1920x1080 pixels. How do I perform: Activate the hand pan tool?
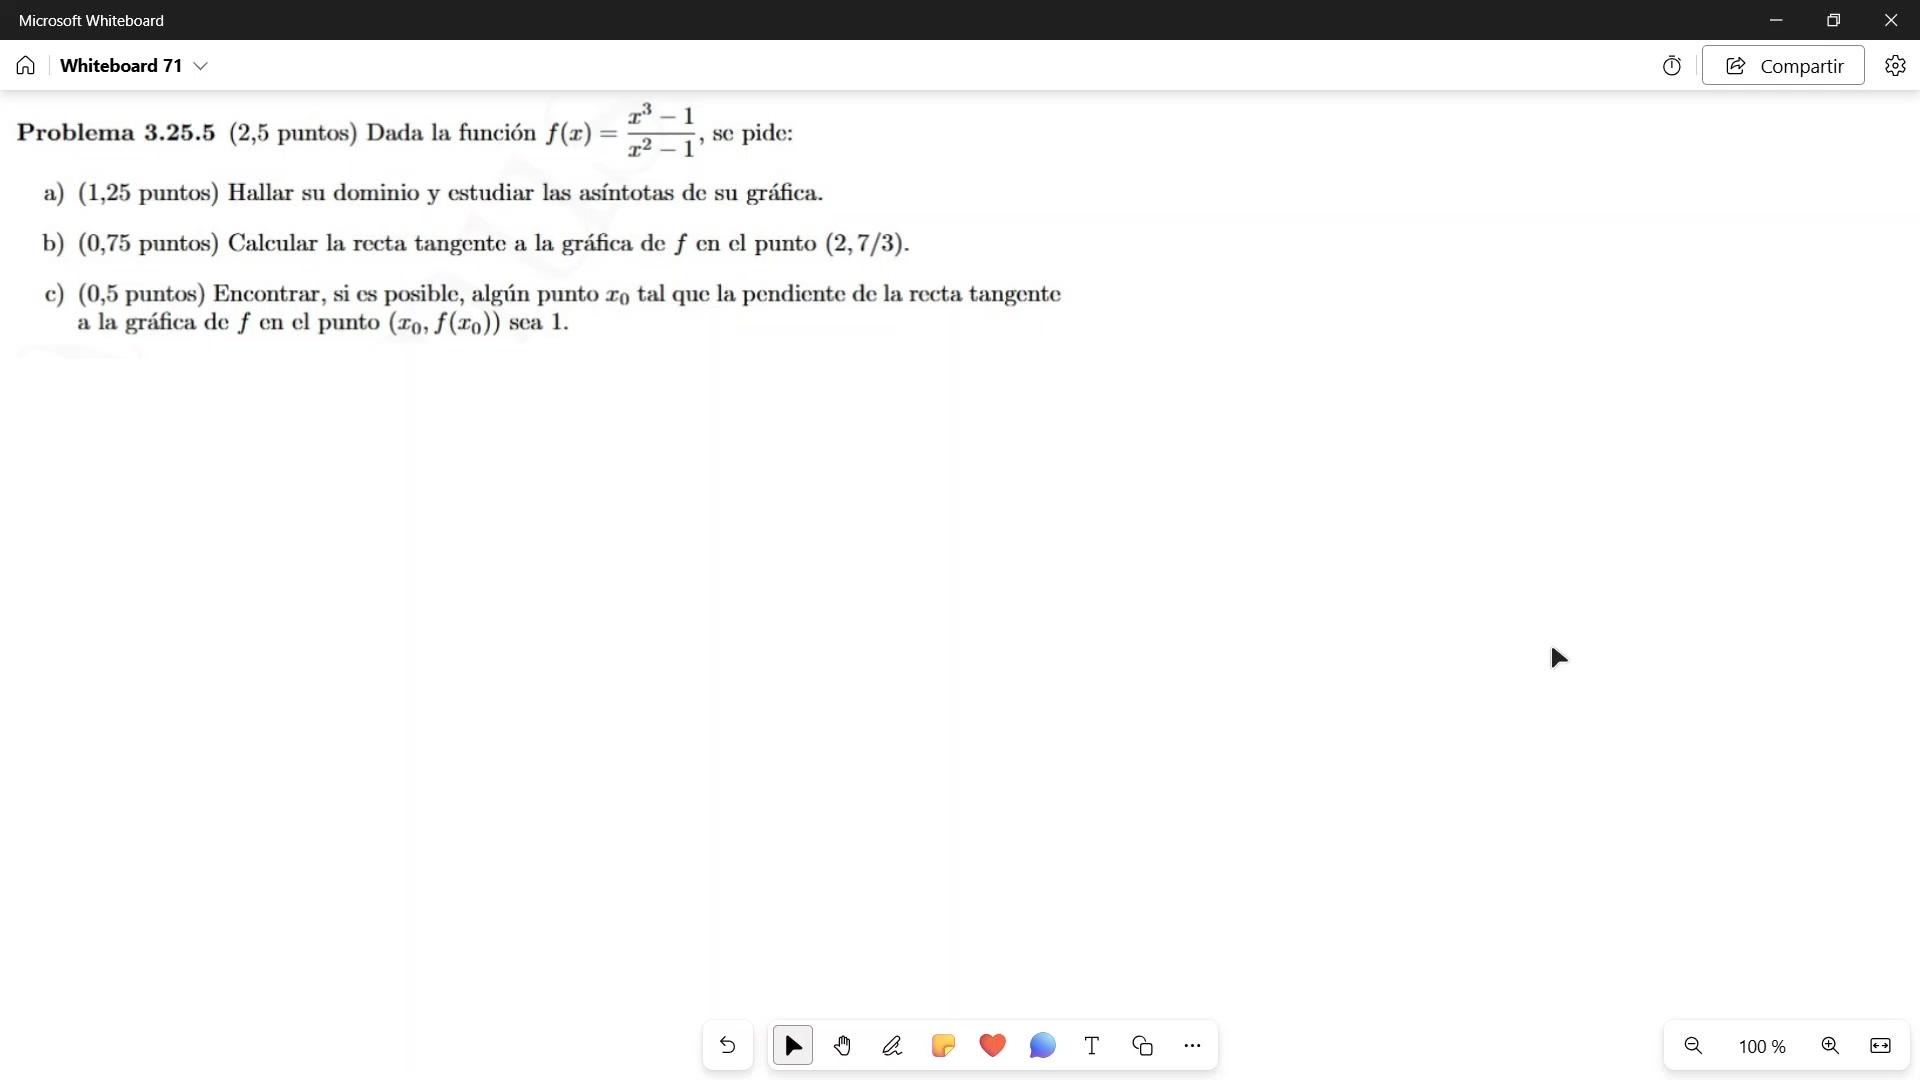(x=843, y=1046)
